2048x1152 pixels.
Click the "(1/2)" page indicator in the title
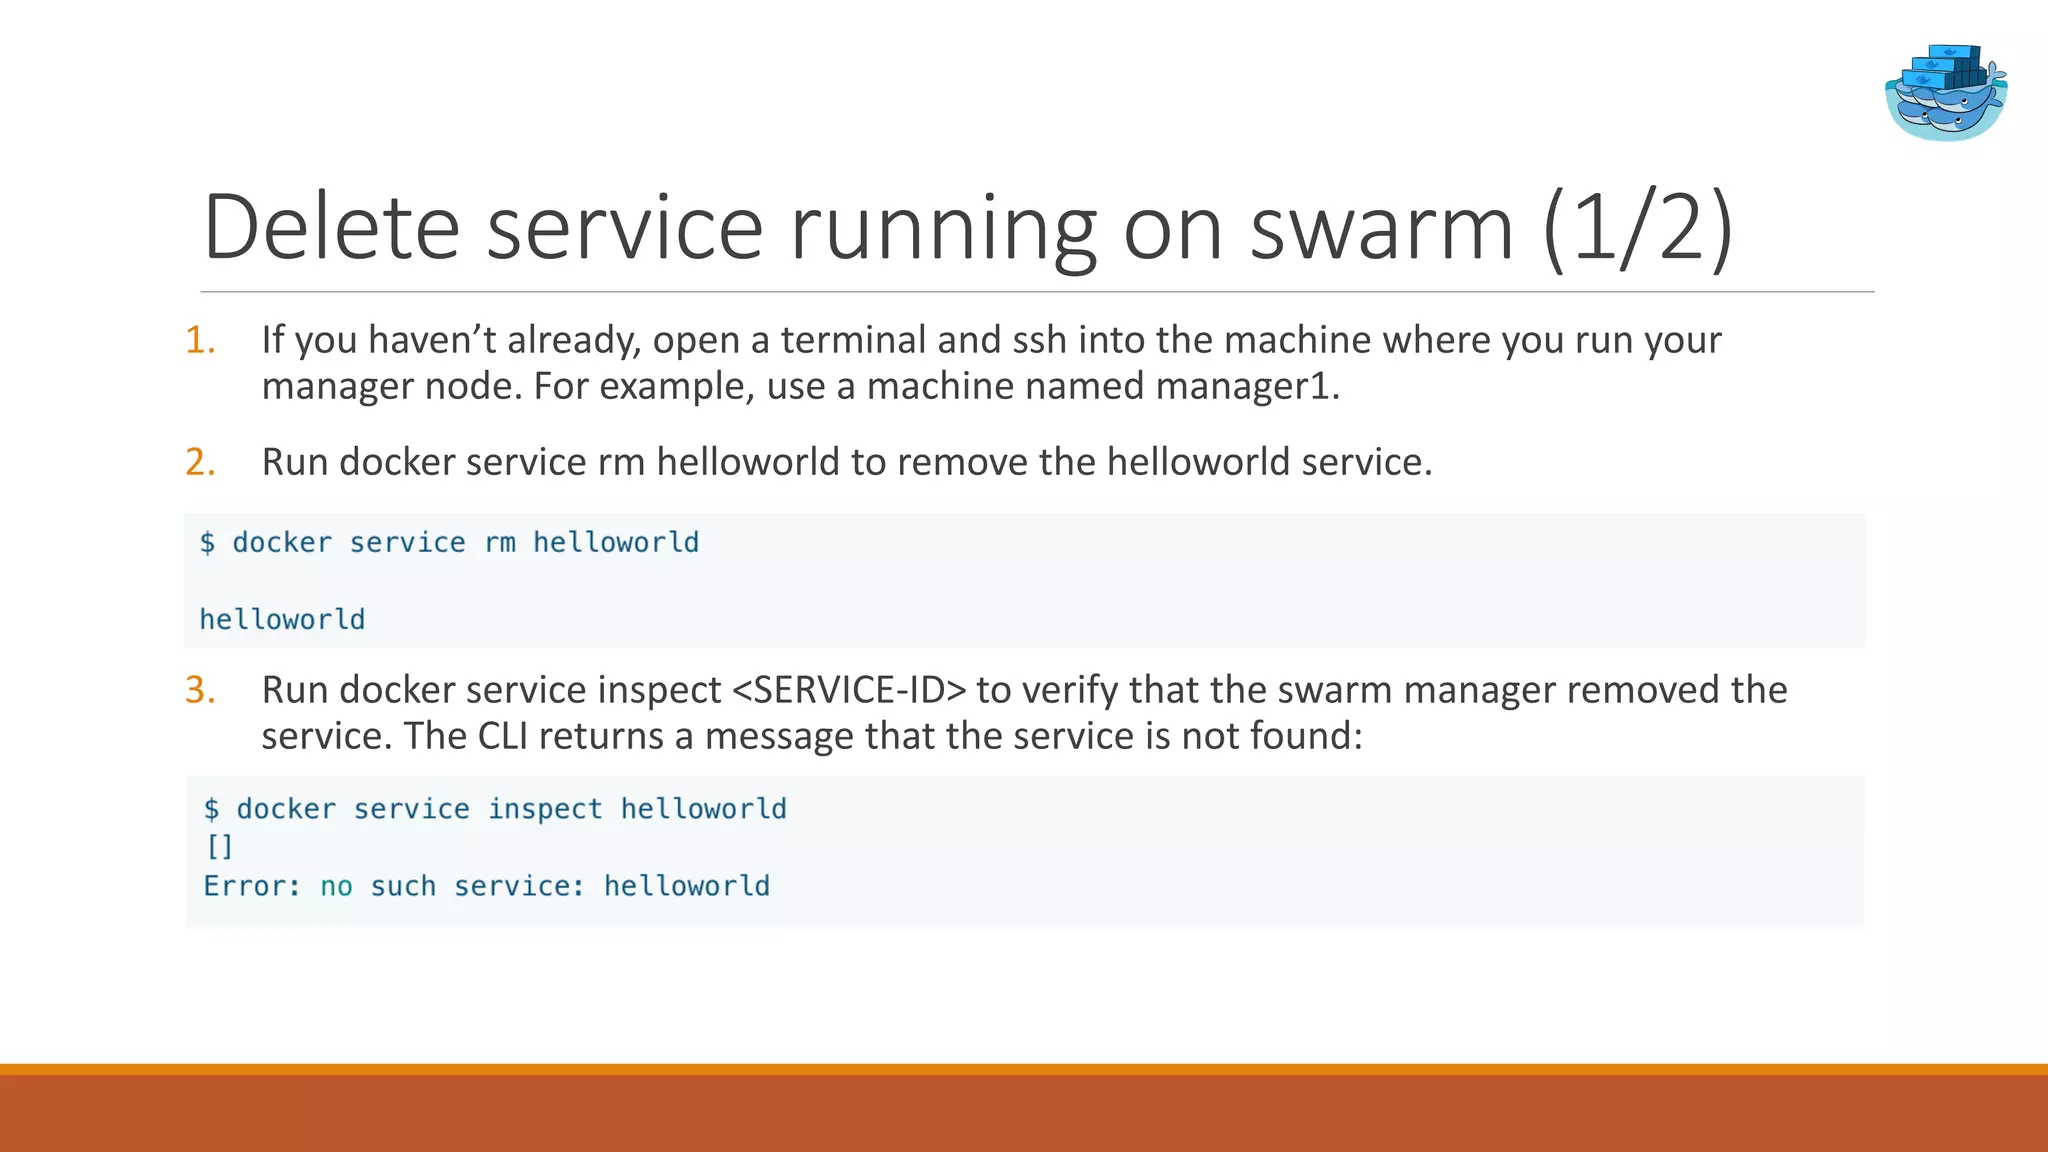click(1636, 228)
